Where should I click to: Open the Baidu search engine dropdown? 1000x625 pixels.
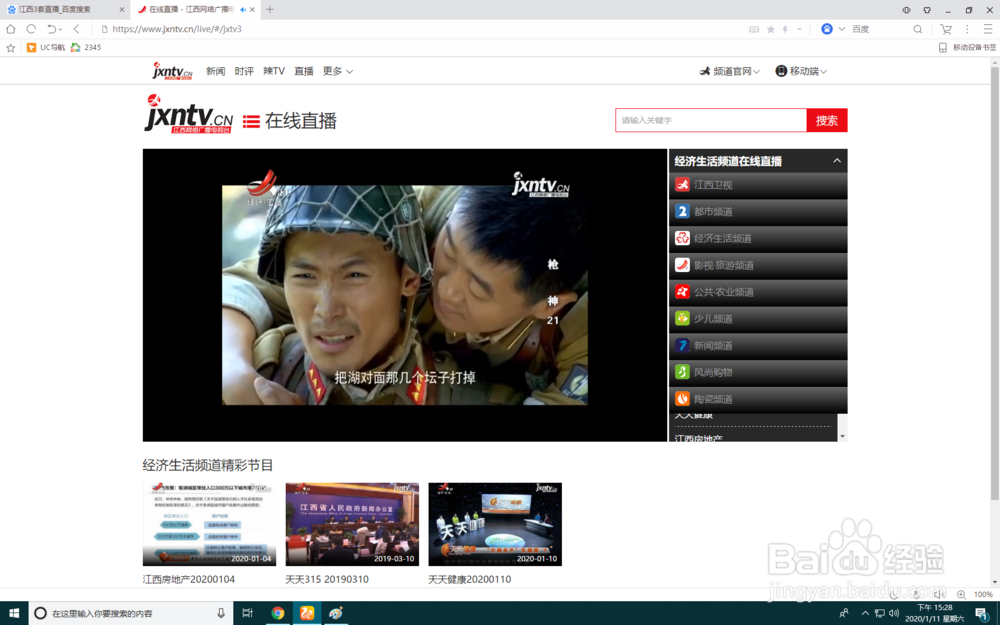point(842,29)
